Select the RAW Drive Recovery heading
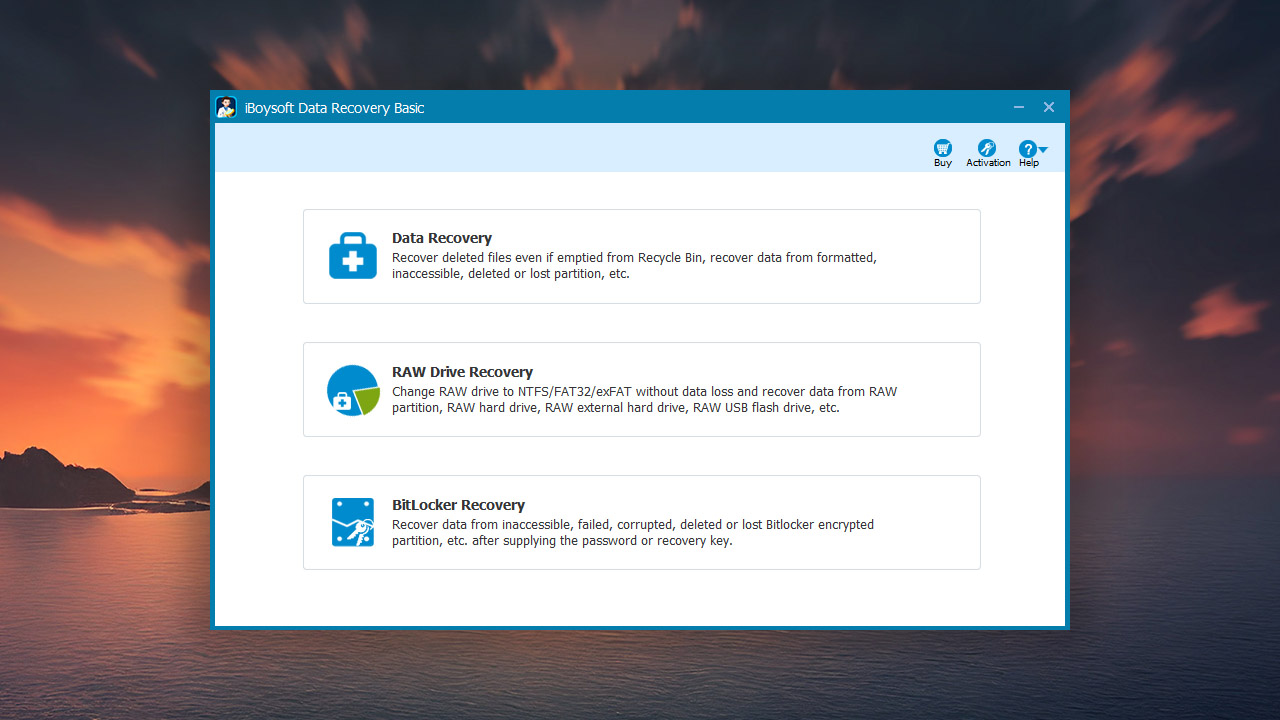 [462, 372]
